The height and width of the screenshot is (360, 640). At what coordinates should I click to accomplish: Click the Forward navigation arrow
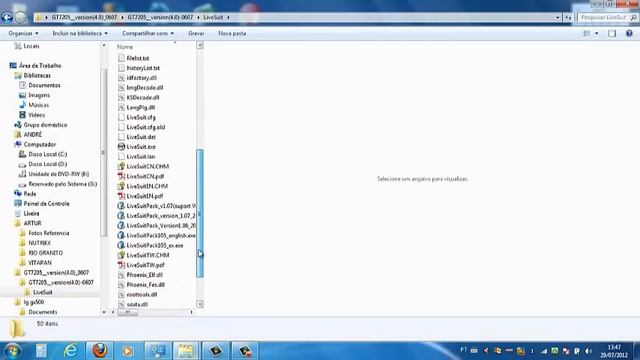(20, 17)
